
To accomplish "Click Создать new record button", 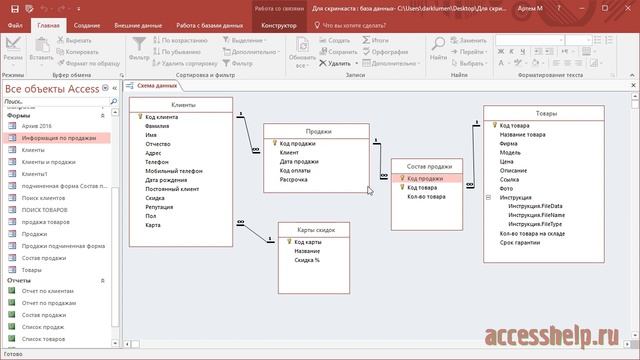I will tap(334, 40).
